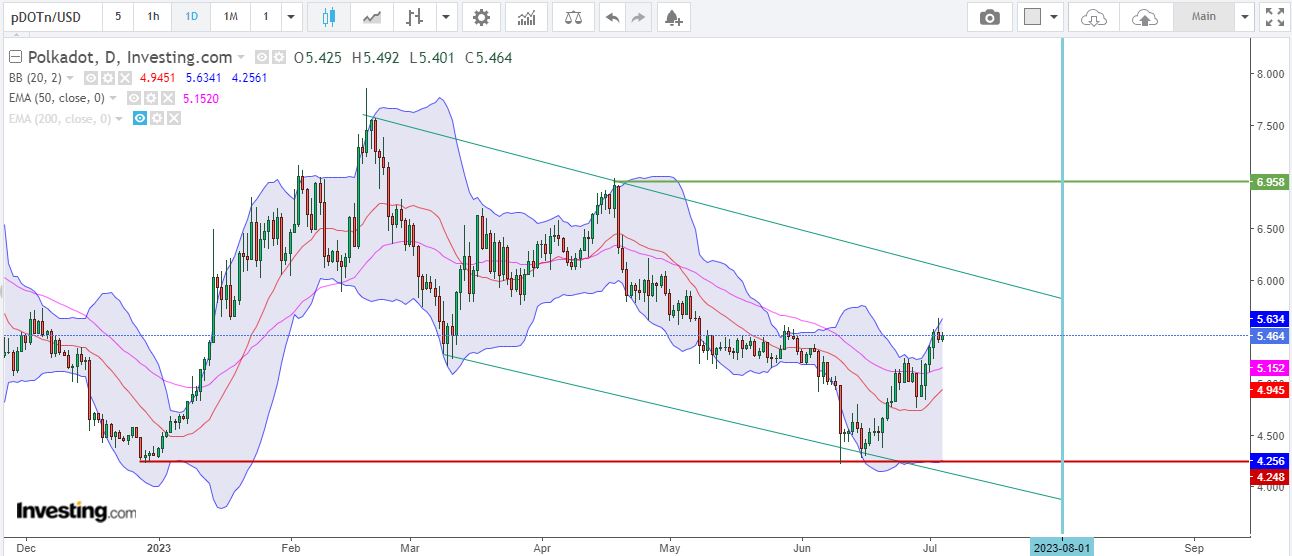The image size is (1292, 556).
Task: Open dropdown next to Main button
Action: [x=1244, y=17]
